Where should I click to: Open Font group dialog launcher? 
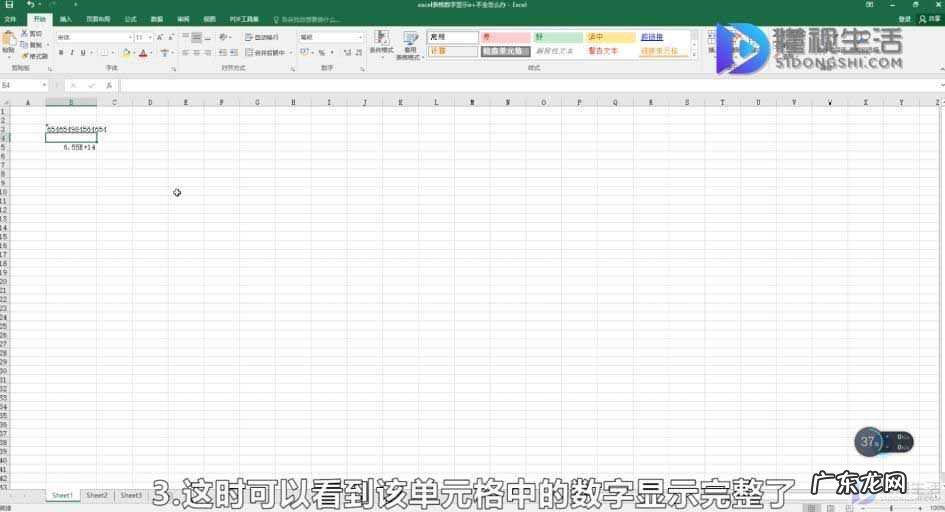click(x=174, y=69)
